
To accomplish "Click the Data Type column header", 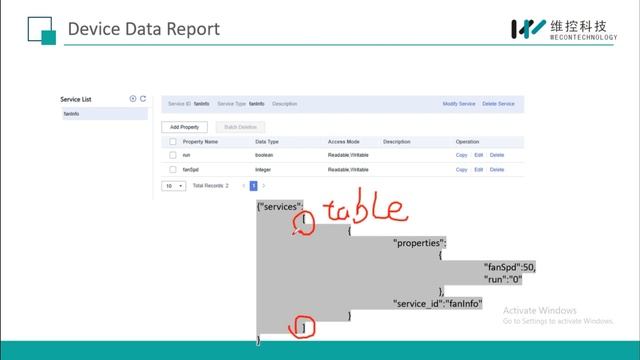I will click(267, 142).
